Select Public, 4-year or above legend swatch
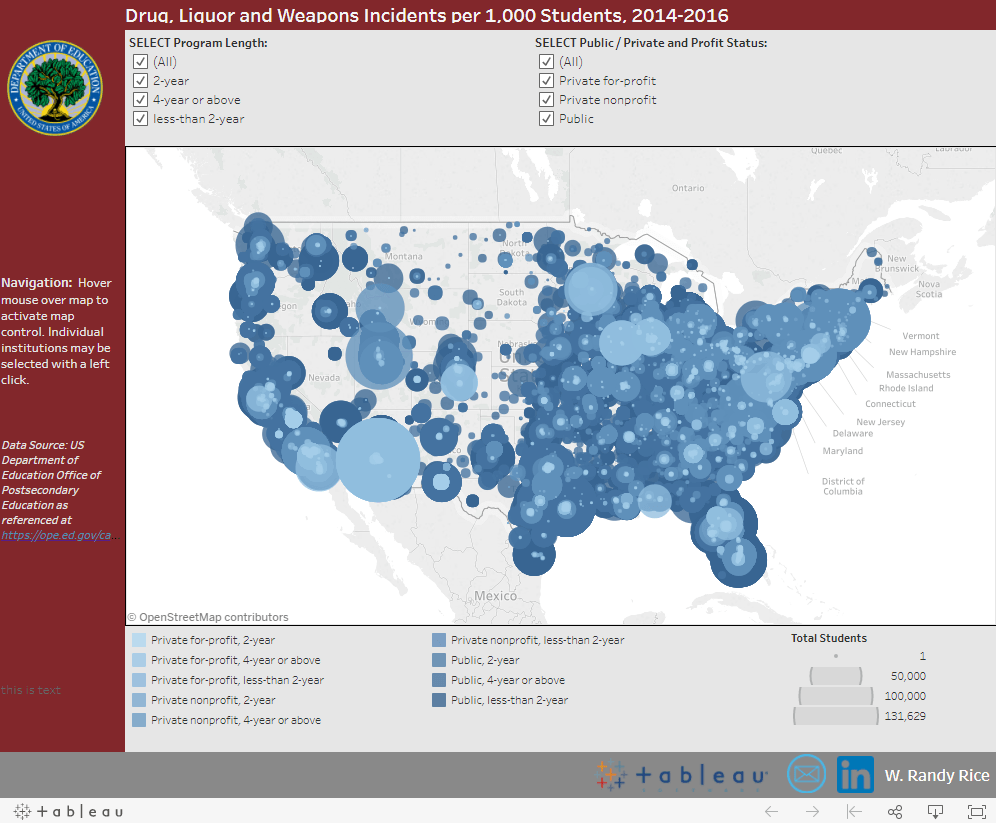Image resolution: width=996 pixels, height=823 pixels. 438,680
